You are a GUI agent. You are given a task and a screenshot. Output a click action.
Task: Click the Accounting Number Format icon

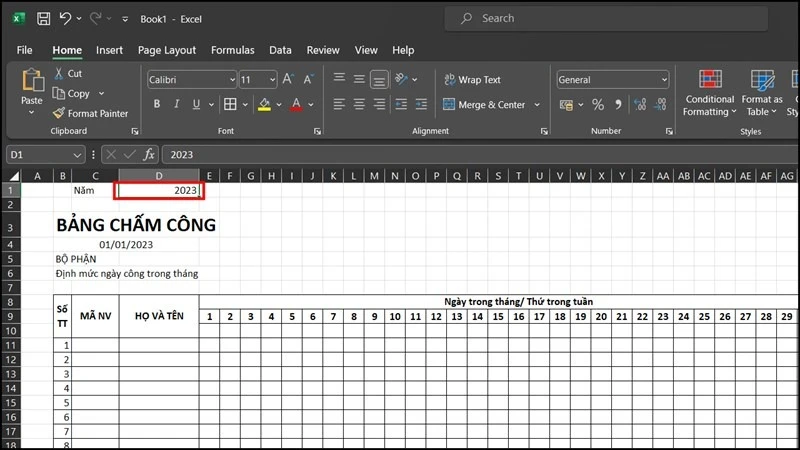pos(566,105)
